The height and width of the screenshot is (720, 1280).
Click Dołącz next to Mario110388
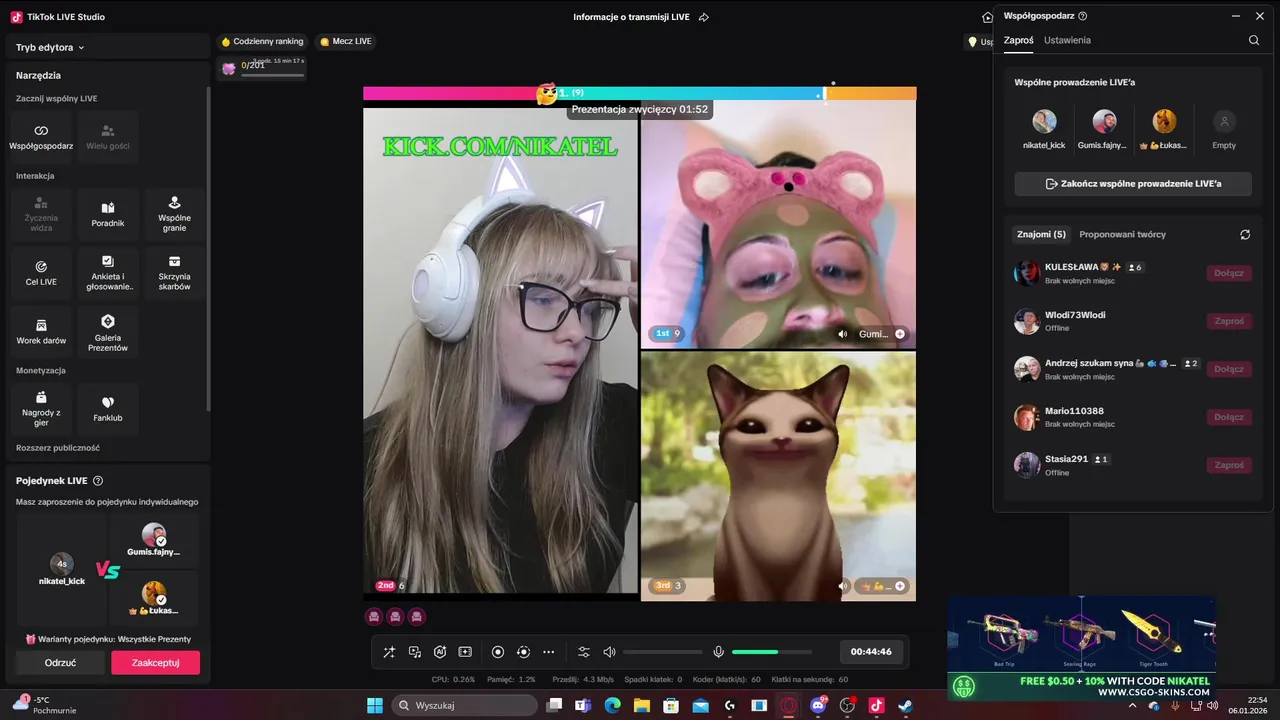click(1229, 417)
